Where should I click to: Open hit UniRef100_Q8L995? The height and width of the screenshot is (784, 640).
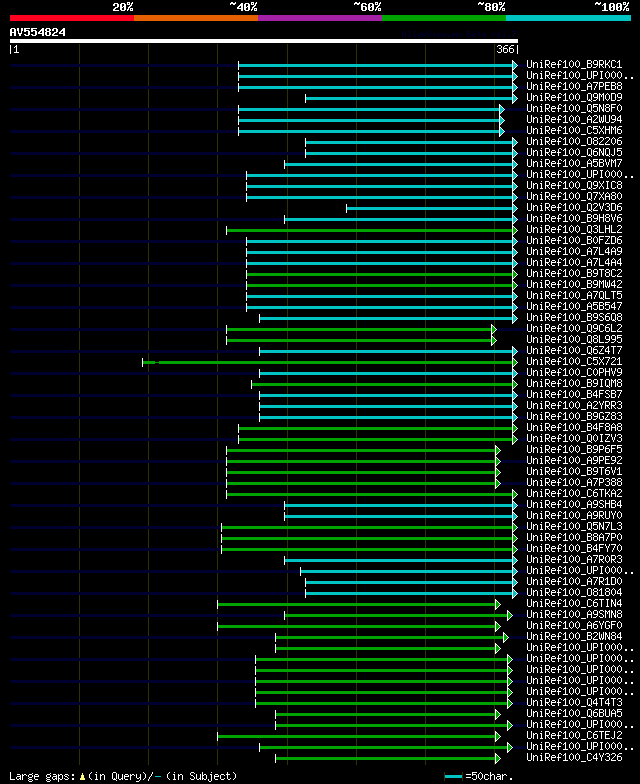coord(574,340)
